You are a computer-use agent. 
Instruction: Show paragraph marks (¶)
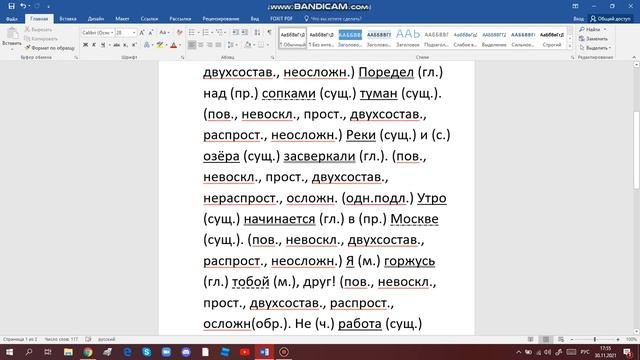point(269,32)
